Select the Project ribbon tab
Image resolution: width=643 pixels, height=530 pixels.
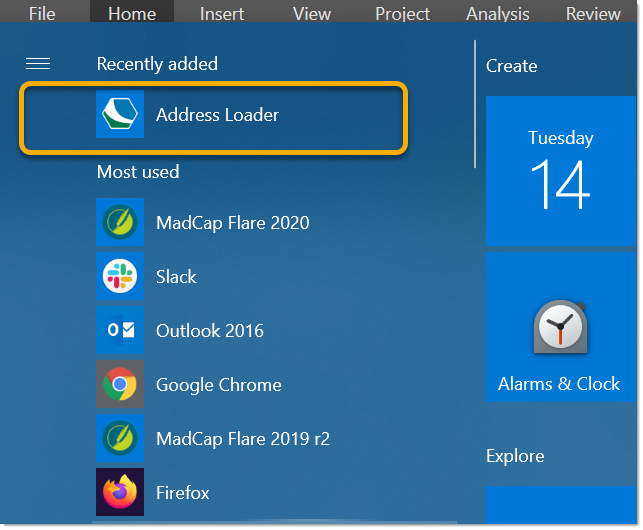[x=402, y=13]
